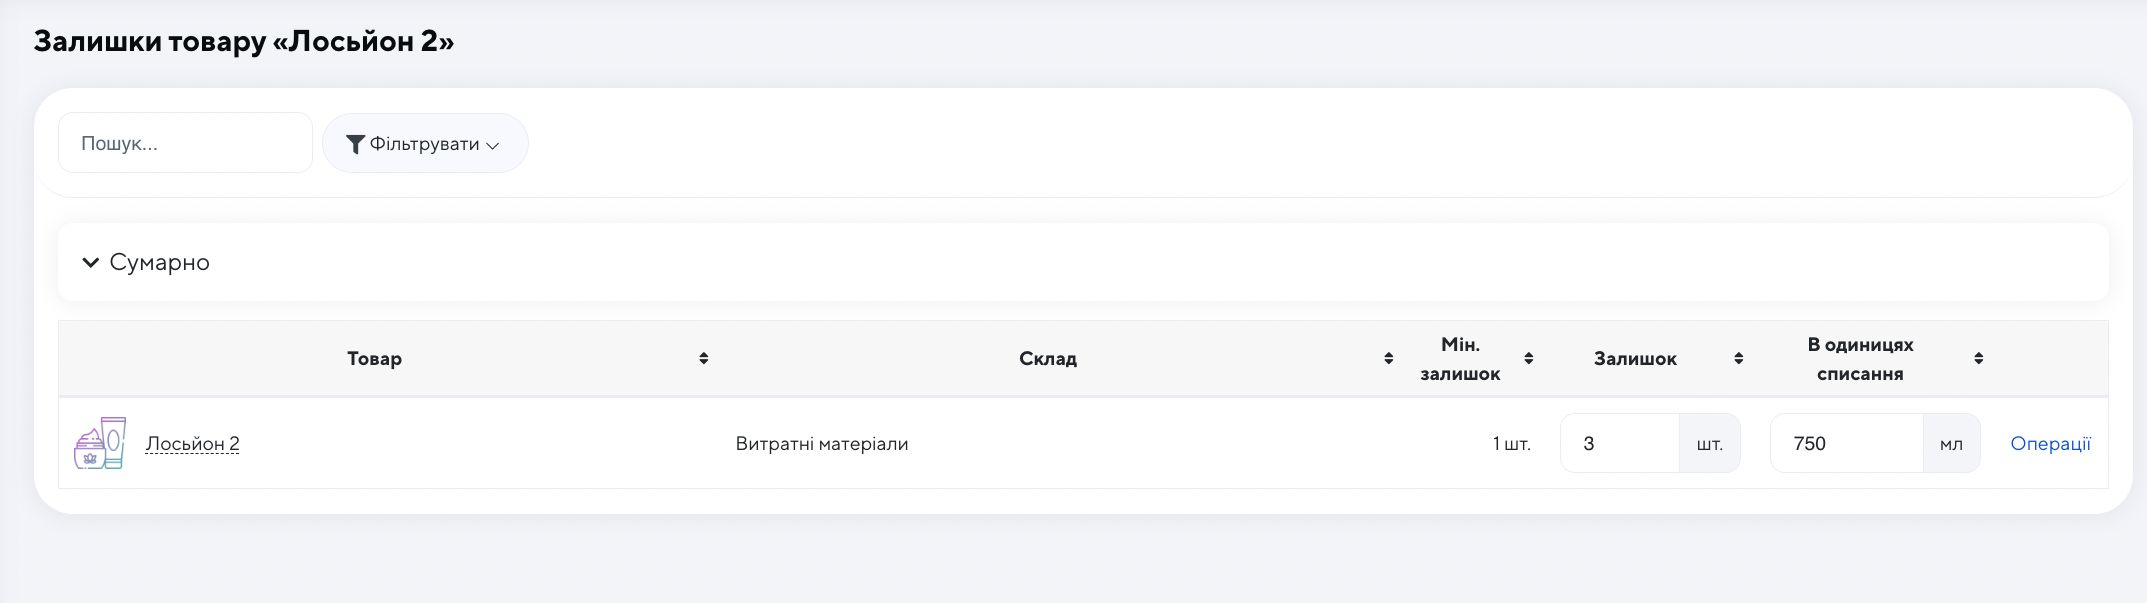Click the шт. unit label
The image size is (2147, 603).
click(x=1709, y=444)
